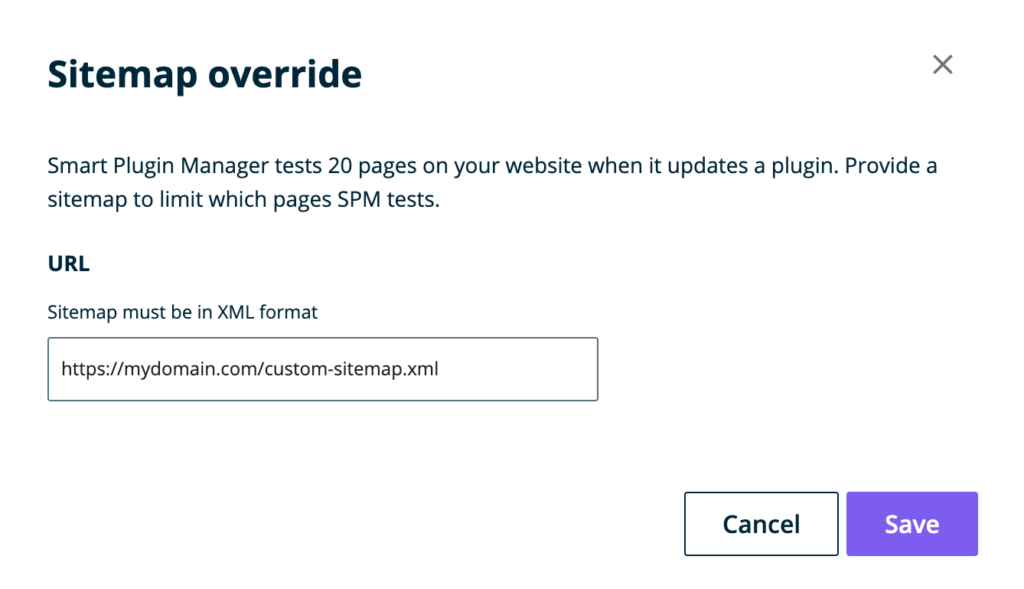Click the empty right end of URL field

(540, 369)
